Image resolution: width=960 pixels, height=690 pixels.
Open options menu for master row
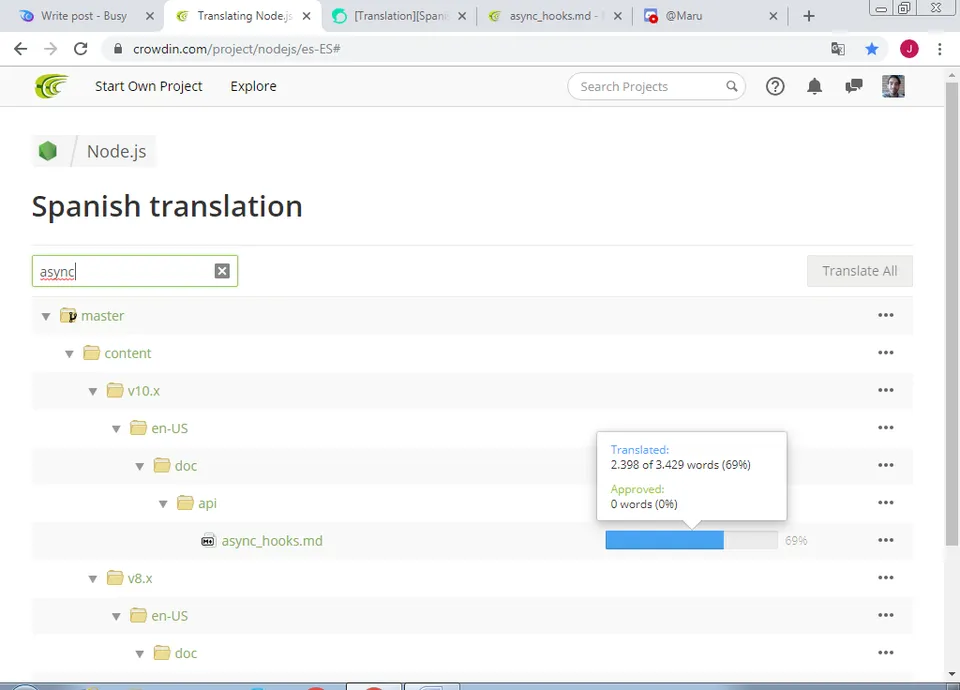[x=886, y=315]
